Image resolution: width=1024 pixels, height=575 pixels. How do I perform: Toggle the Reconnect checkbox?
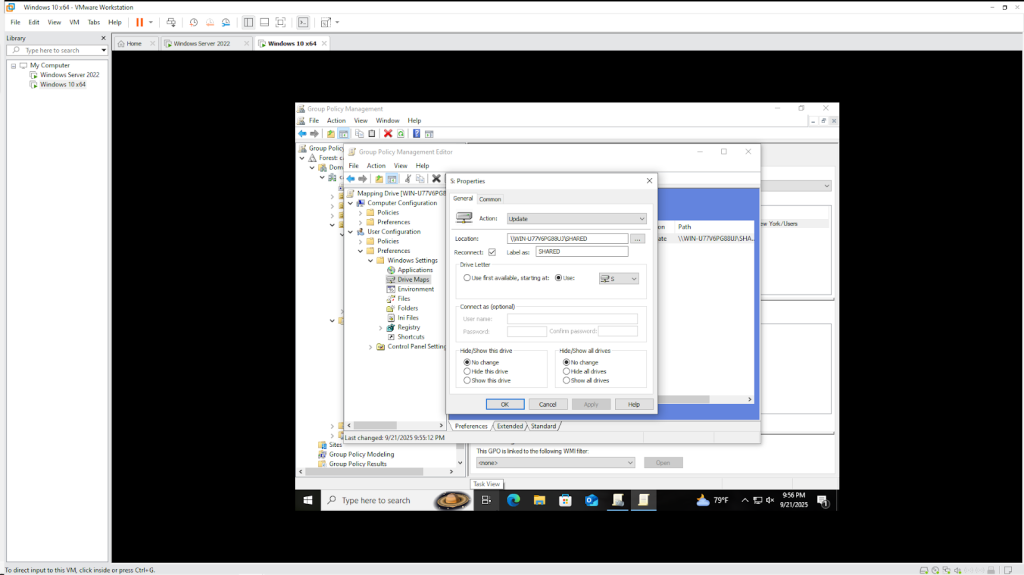[x=491, y=252]
